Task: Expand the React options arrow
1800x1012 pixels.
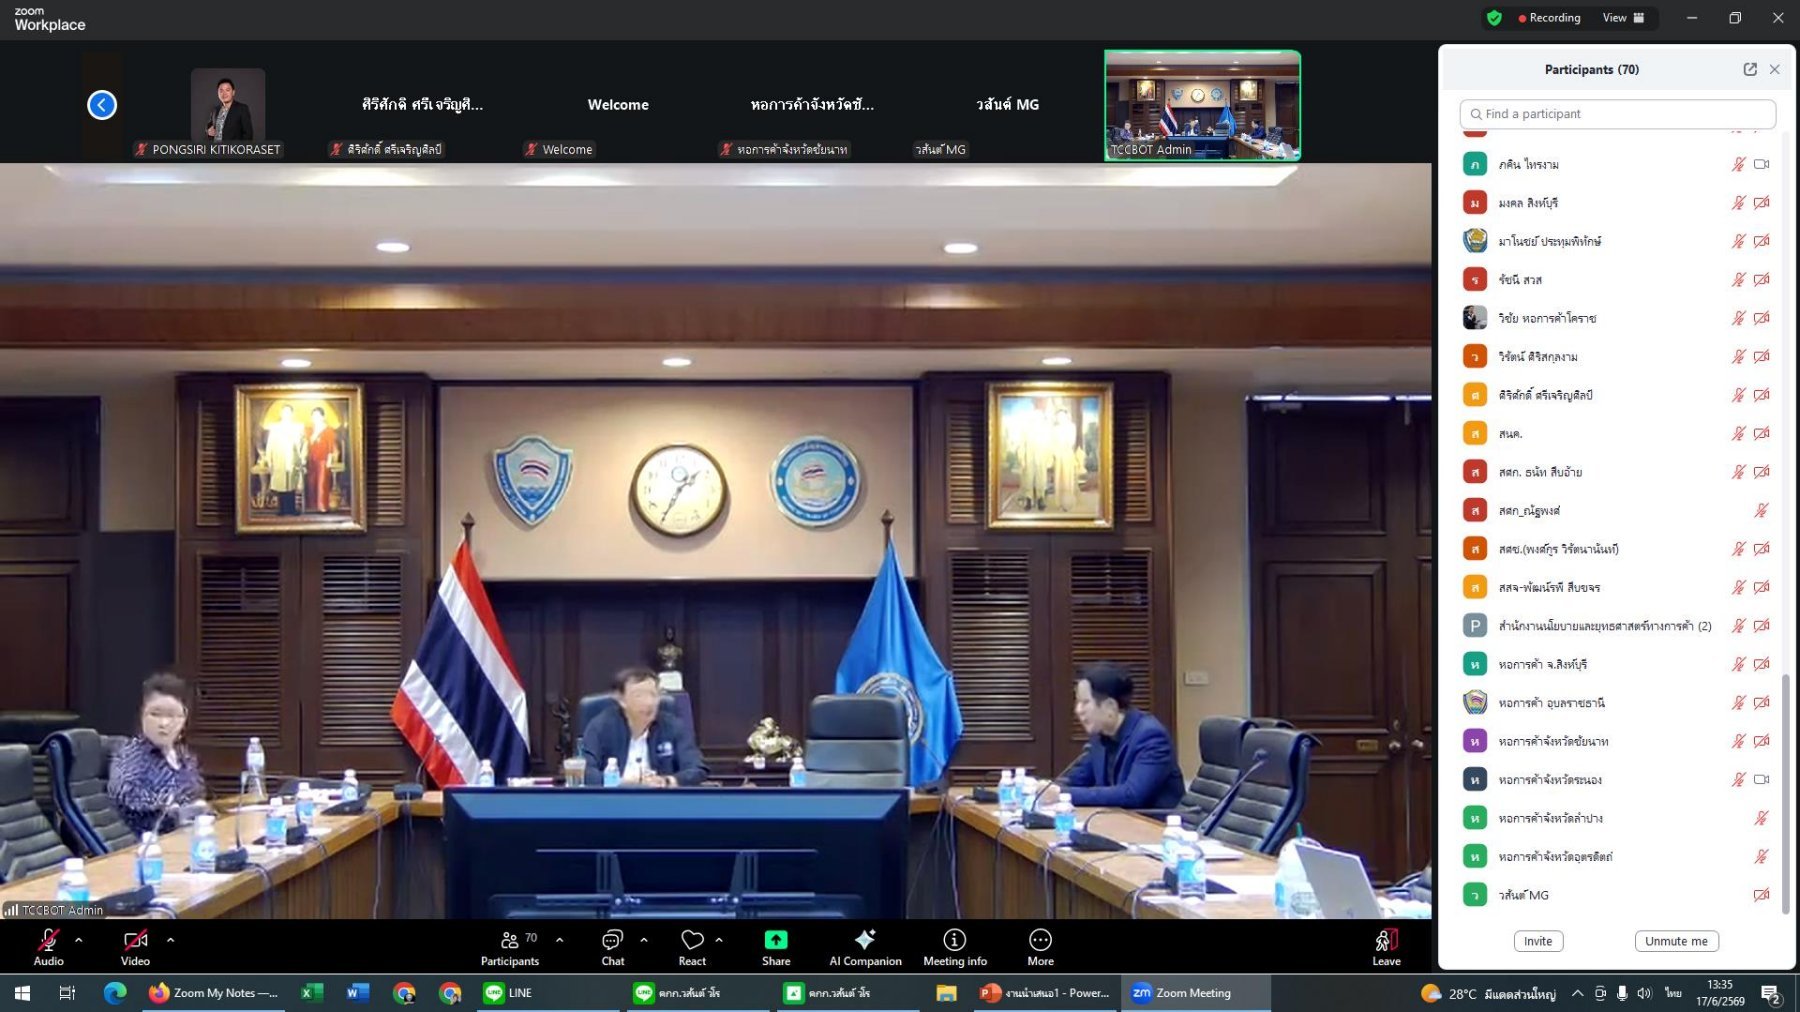Action: point(719,940)
